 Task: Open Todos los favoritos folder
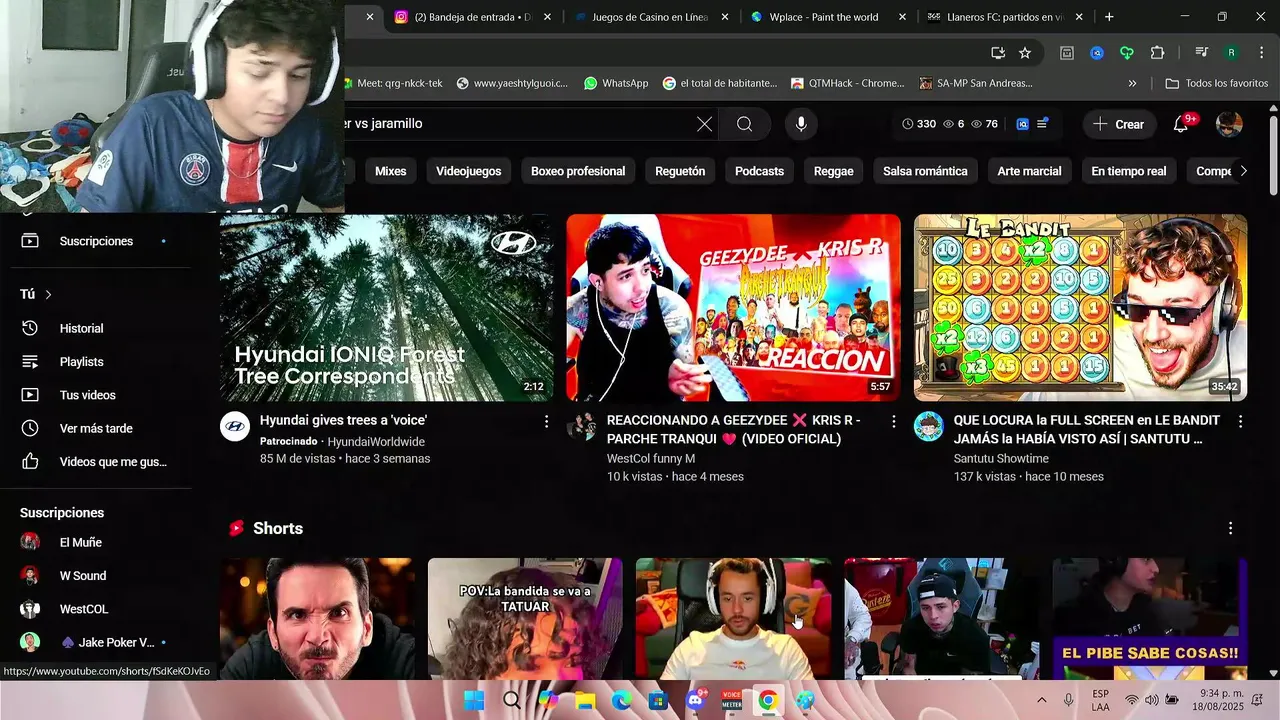click(x=1217, y=83)
